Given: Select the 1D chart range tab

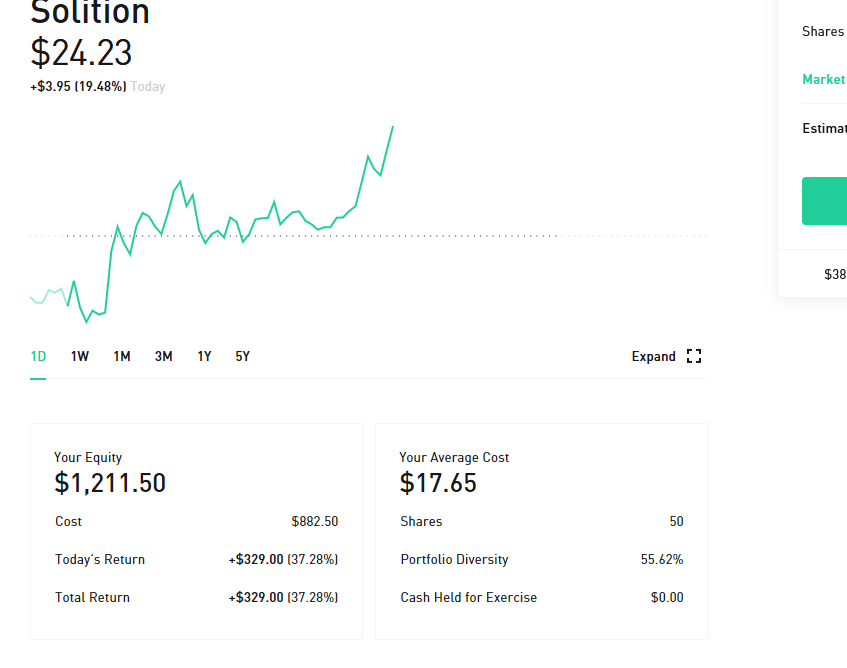Looking at the screenshot, I should click(38, 356).
